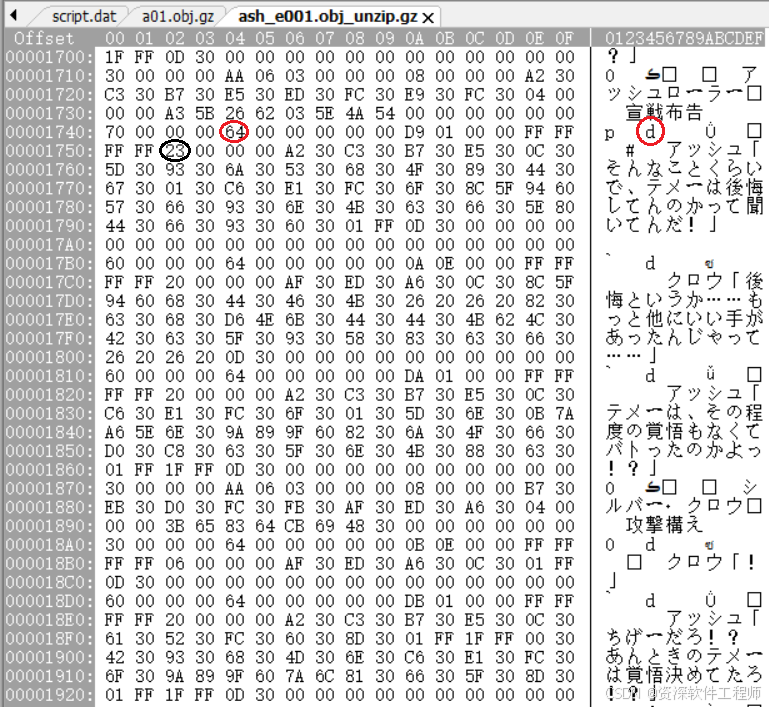Click decoded text 宣戦布告

(664, 113)
